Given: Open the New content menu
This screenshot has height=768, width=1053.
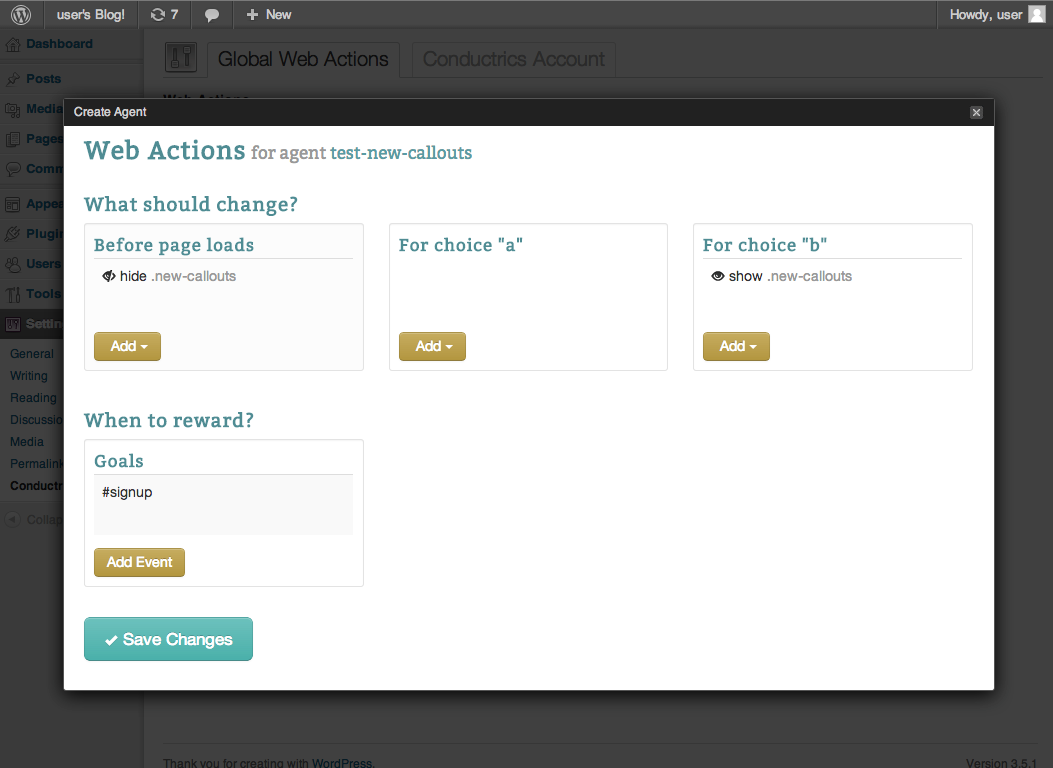Looking at the screenshot, I should click(268, 15).
